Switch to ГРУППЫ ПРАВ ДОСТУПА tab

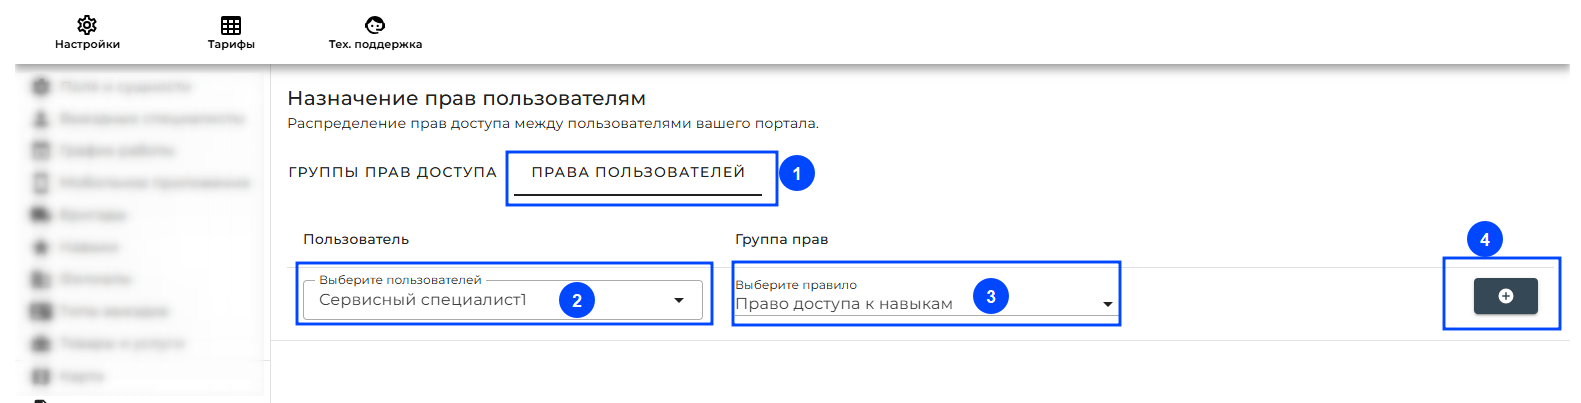click(392, 172)
